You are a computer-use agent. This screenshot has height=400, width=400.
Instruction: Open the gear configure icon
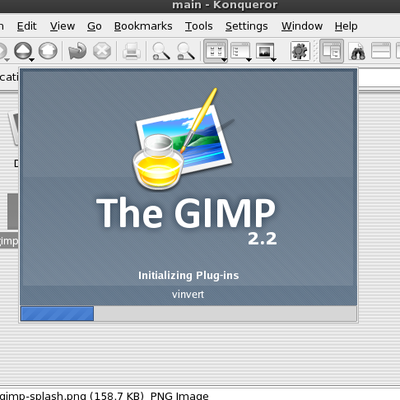300,51
